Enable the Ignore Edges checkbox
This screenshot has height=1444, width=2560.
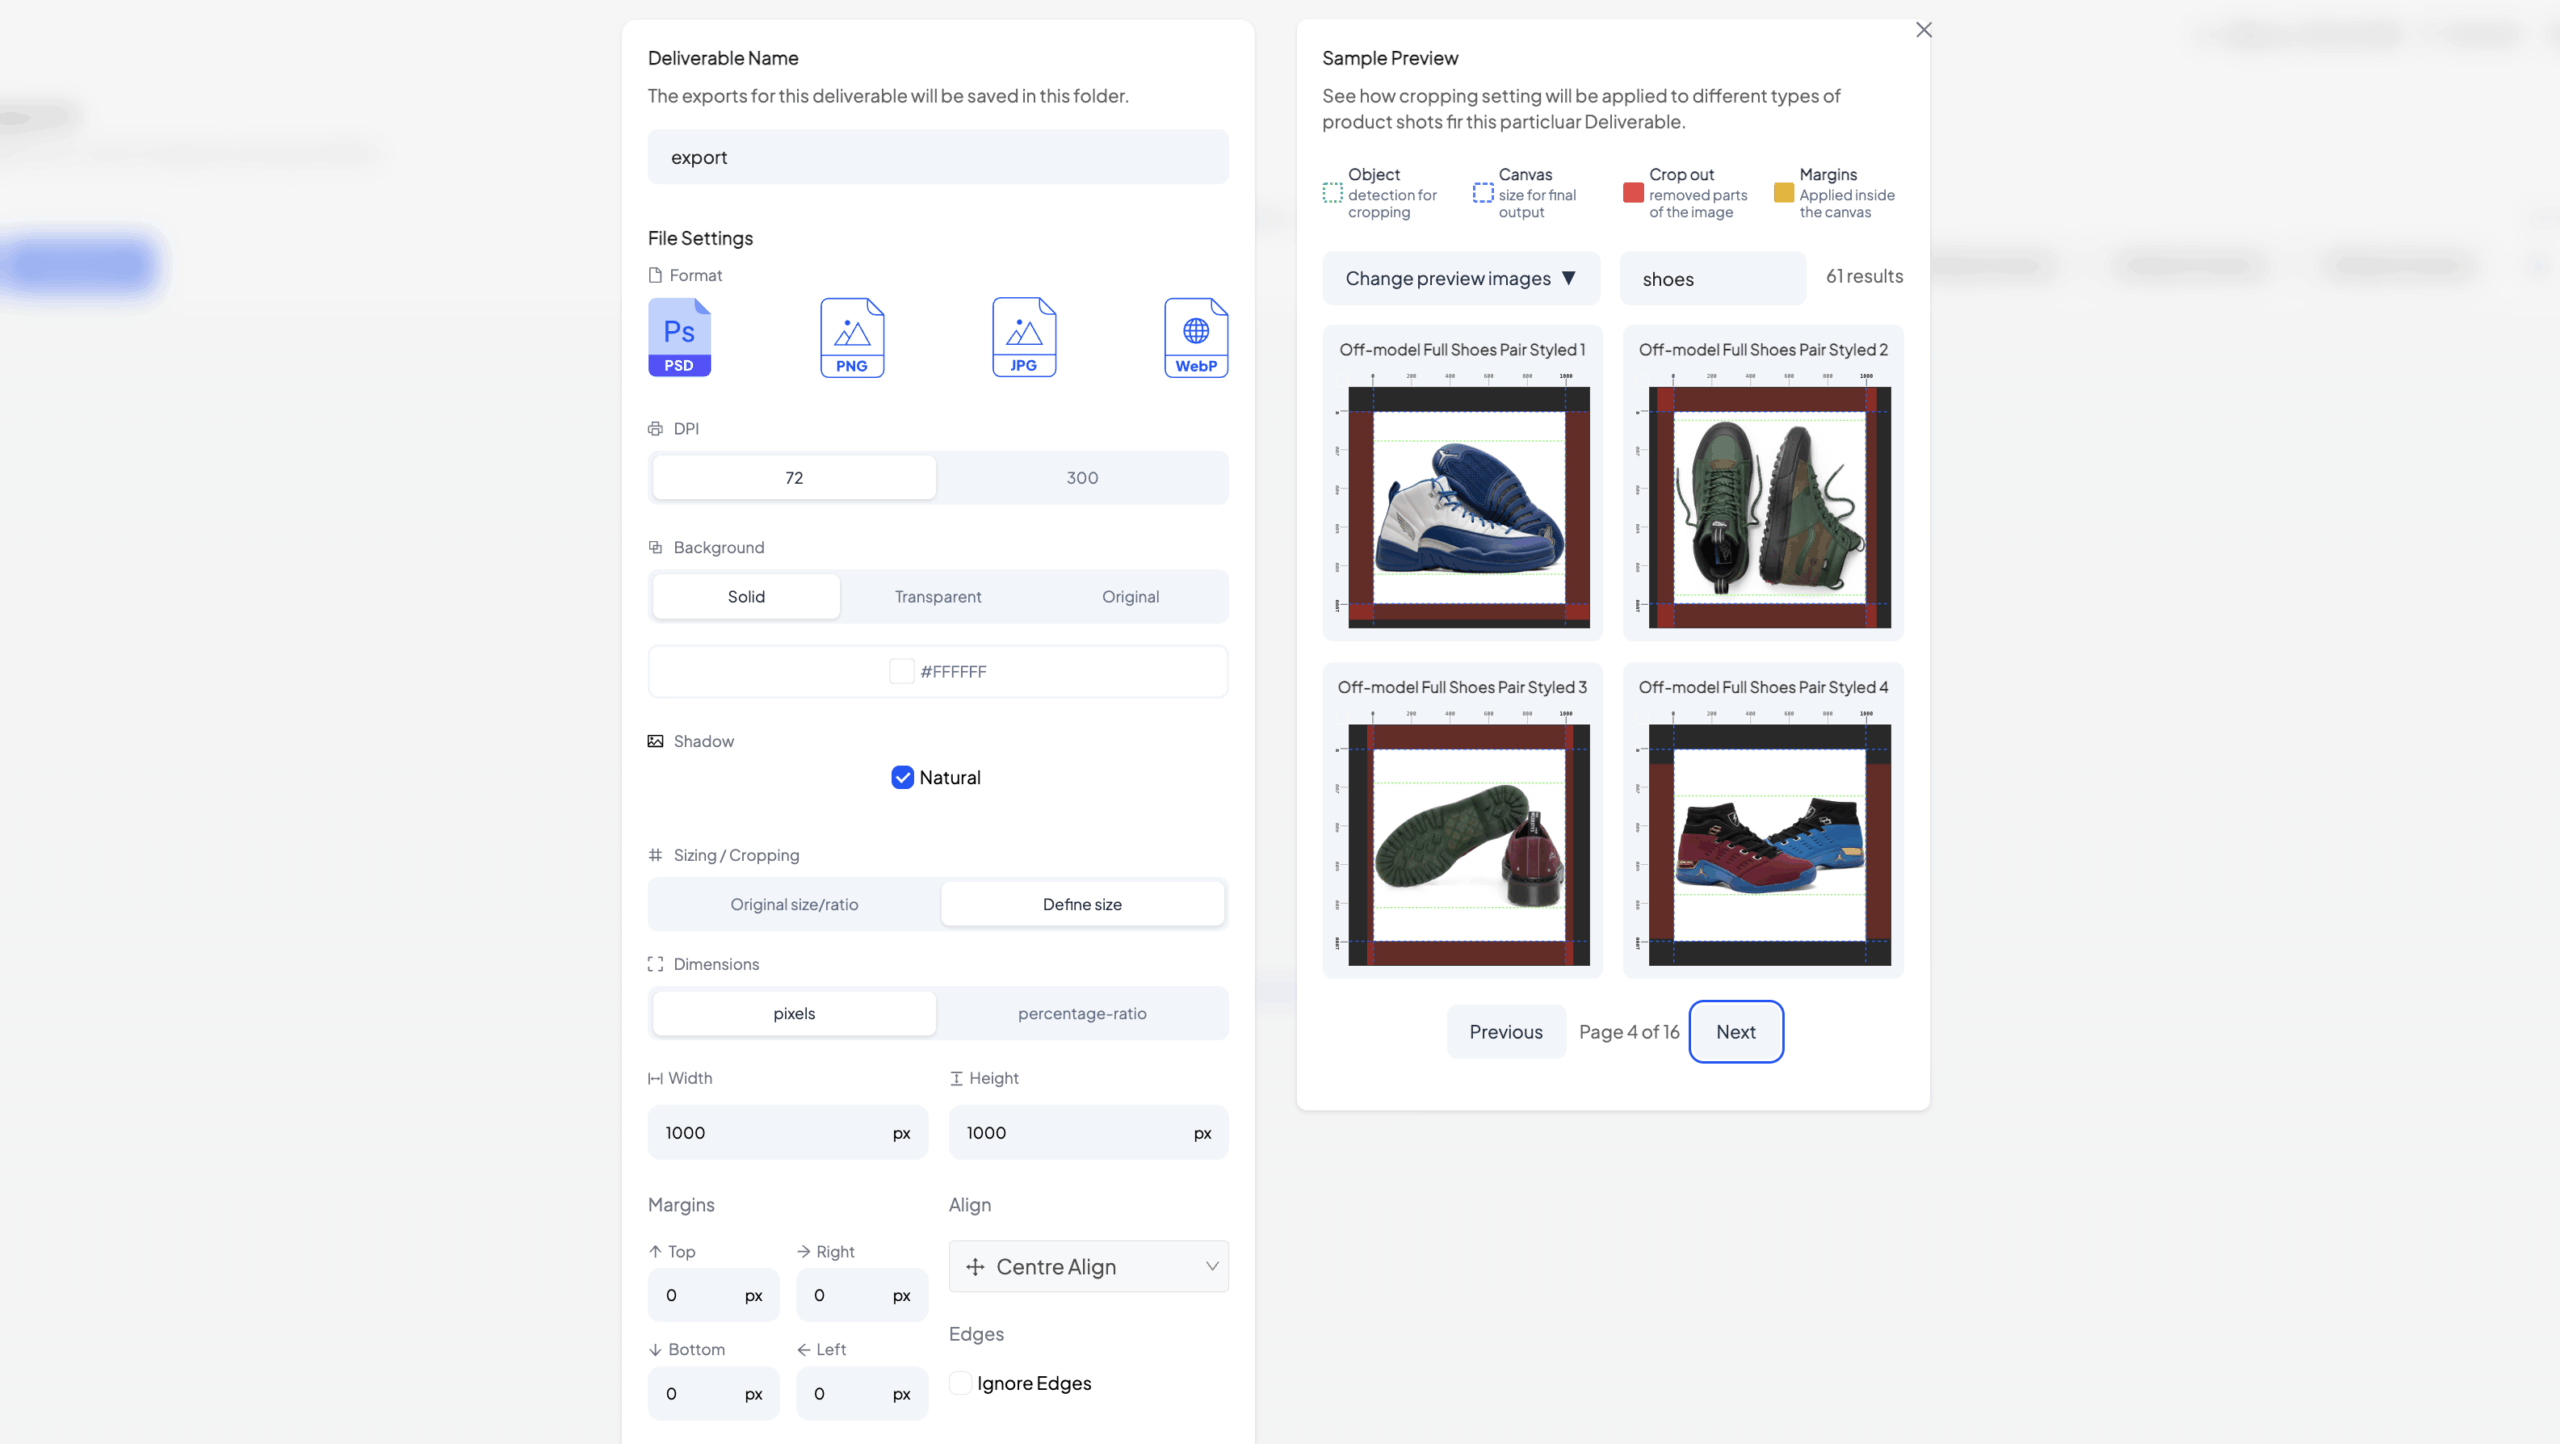960,1383
